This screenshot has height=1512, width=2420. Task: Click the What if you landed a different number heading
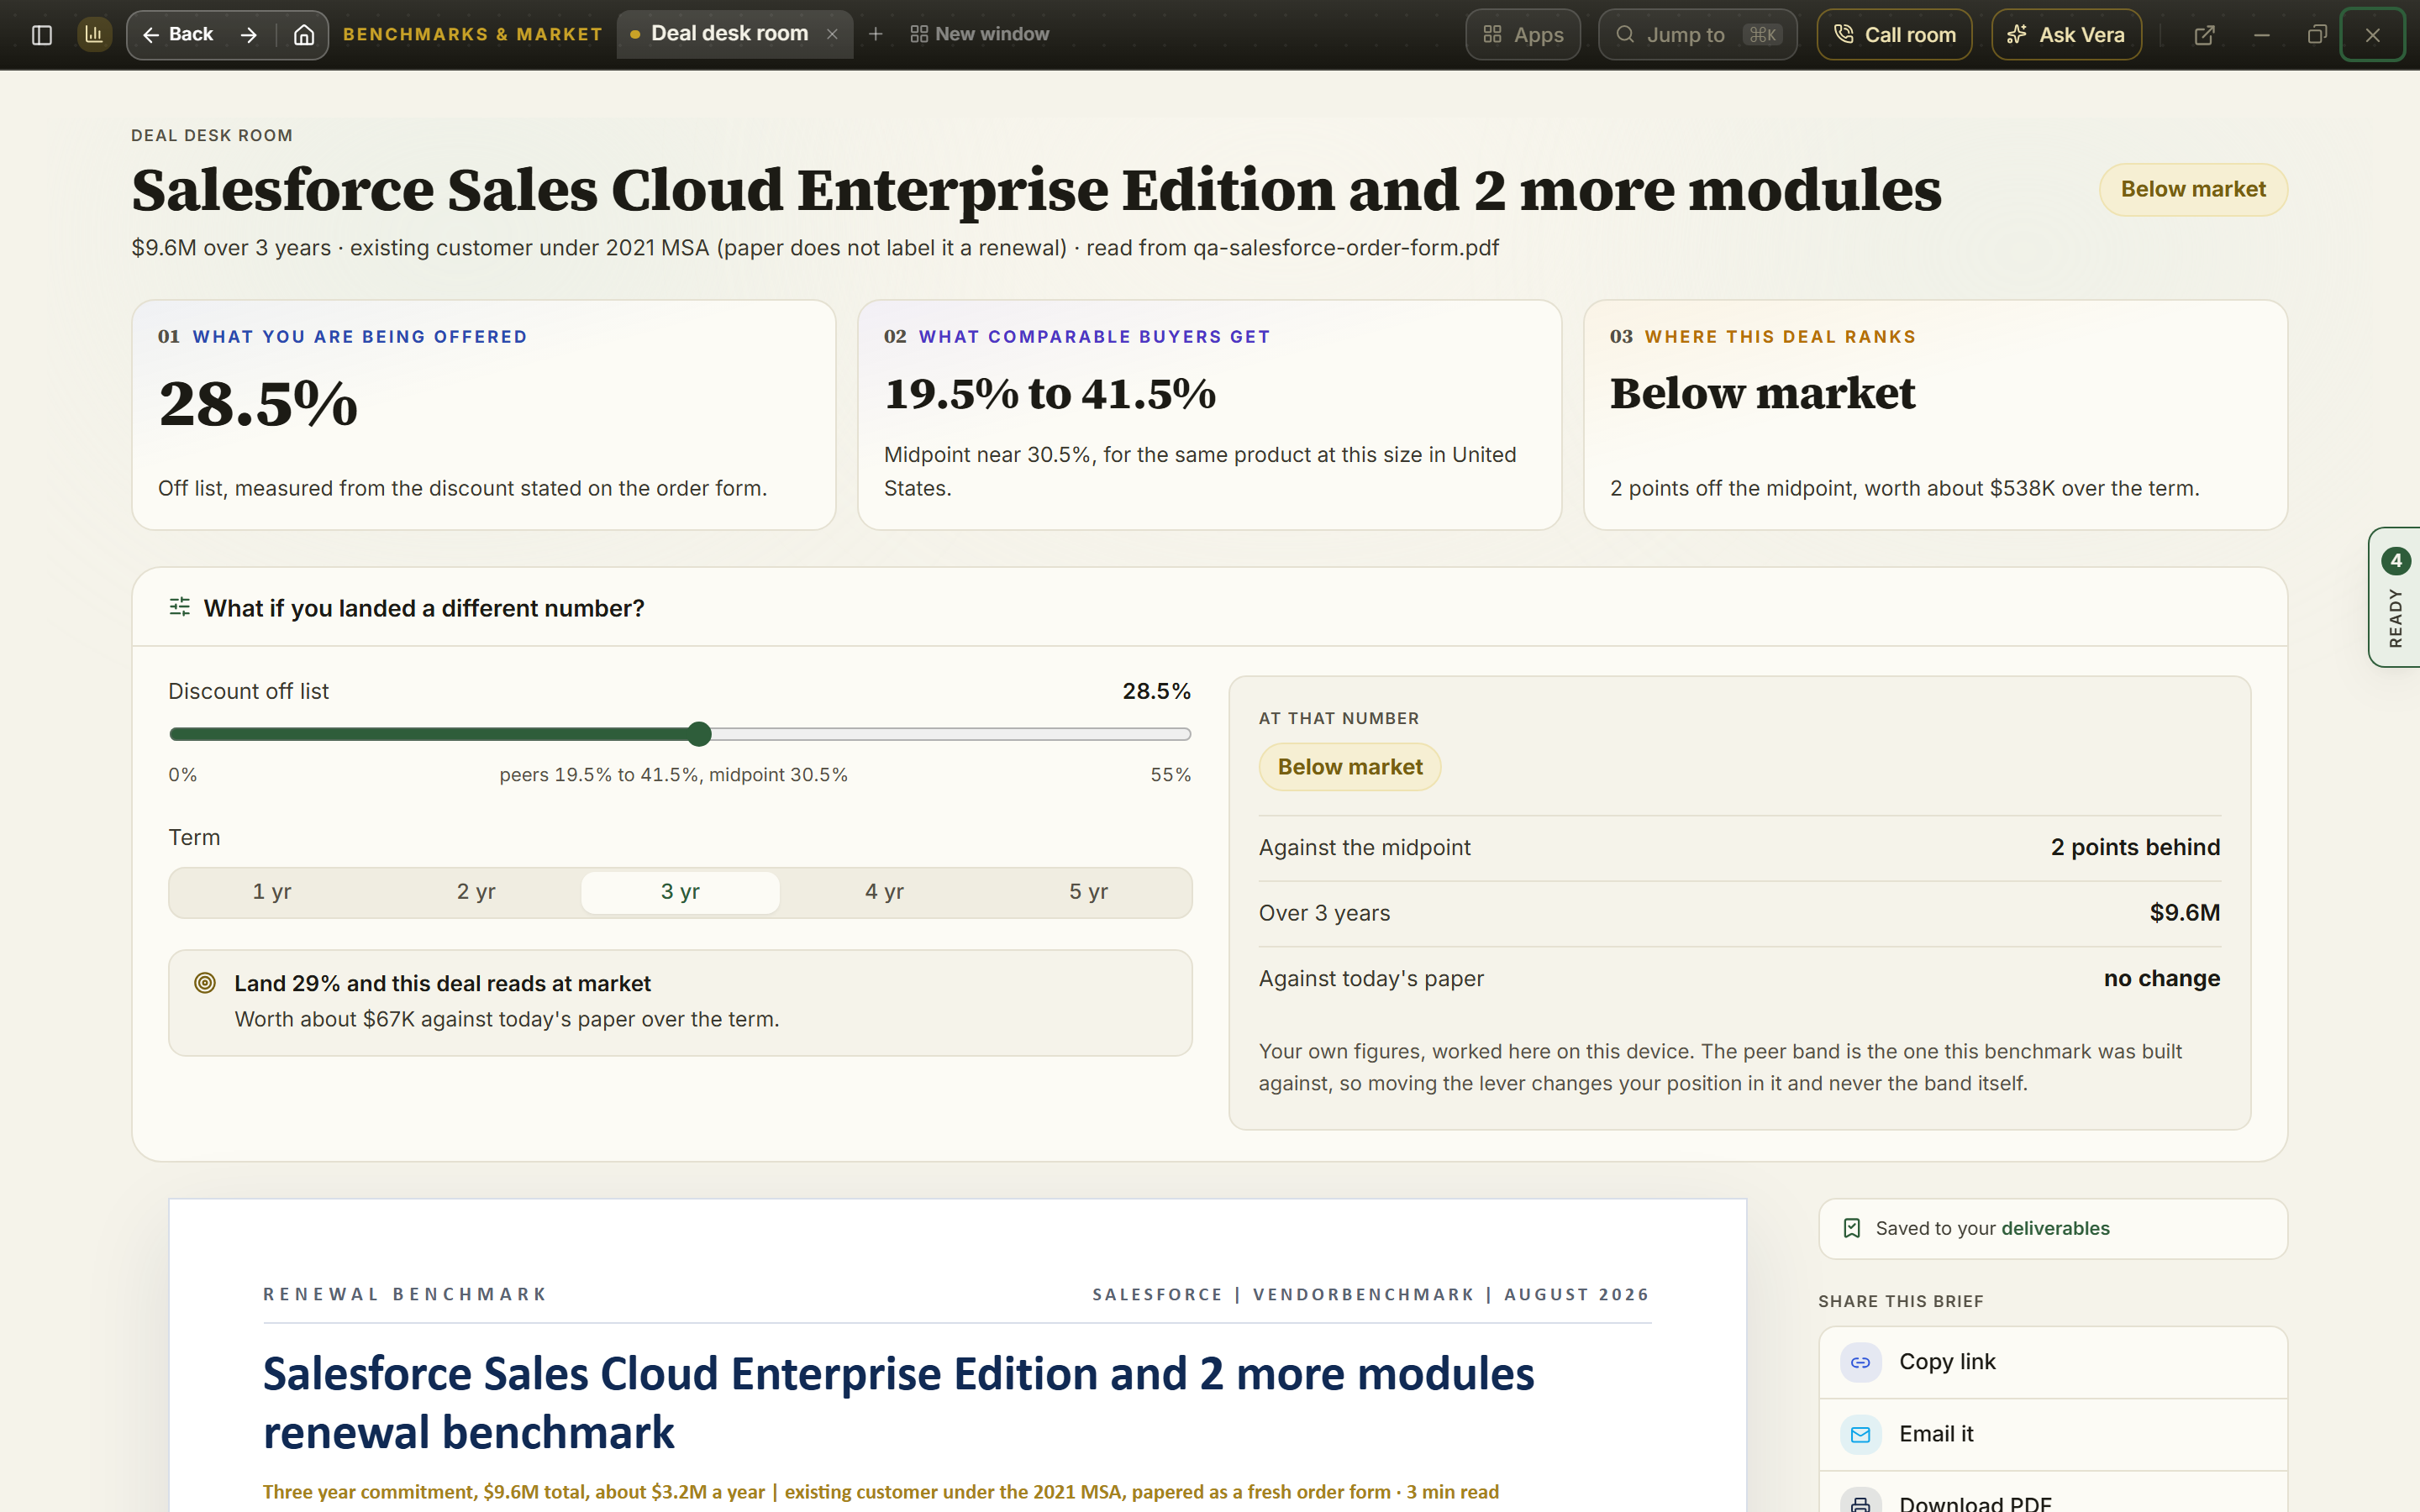(424, 608)
